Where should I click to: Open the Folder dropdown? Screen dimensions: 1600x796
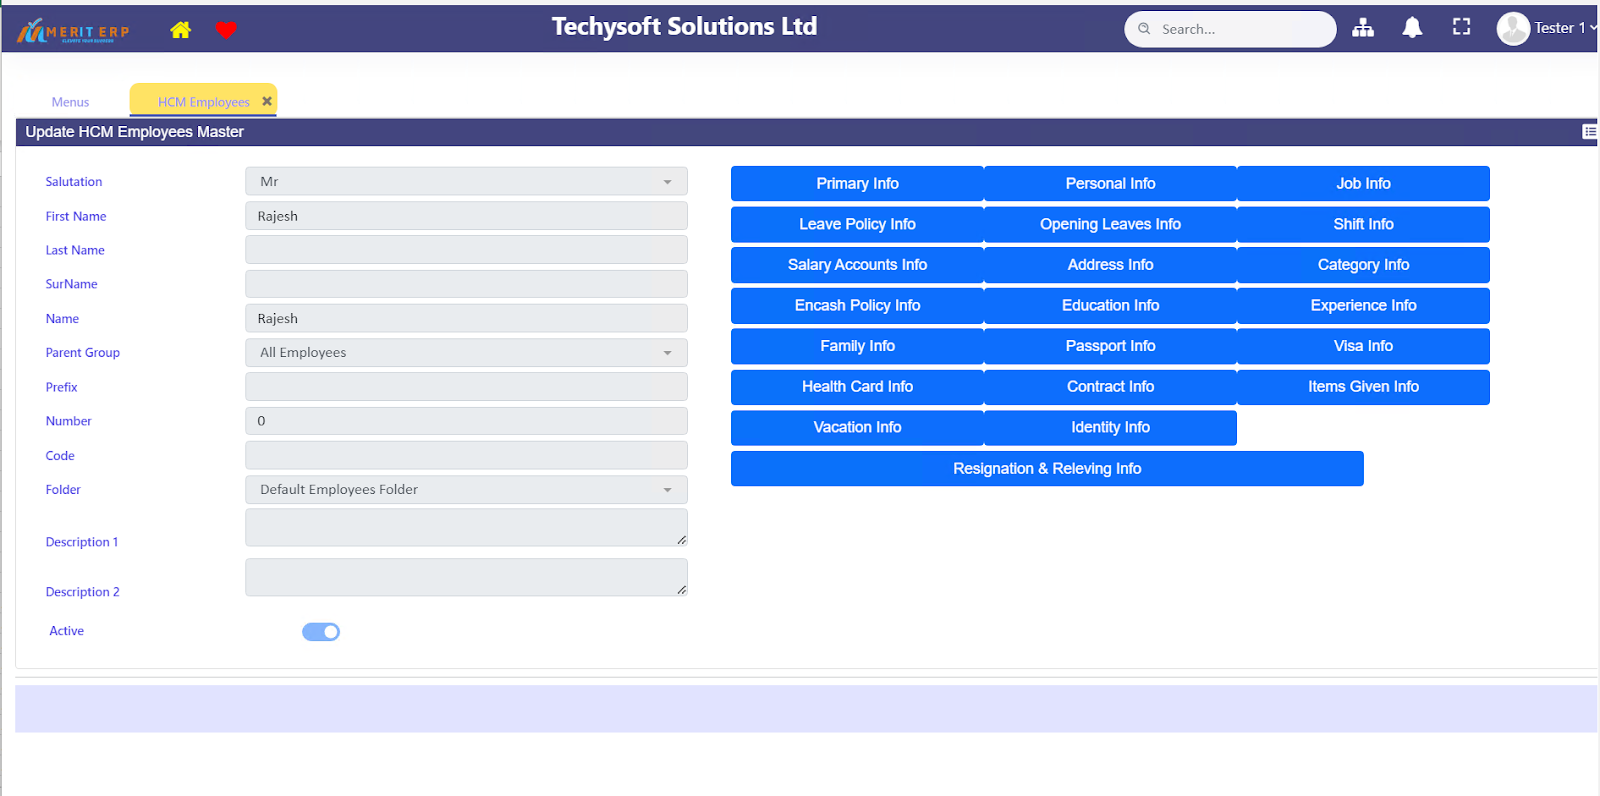point(466,489)
